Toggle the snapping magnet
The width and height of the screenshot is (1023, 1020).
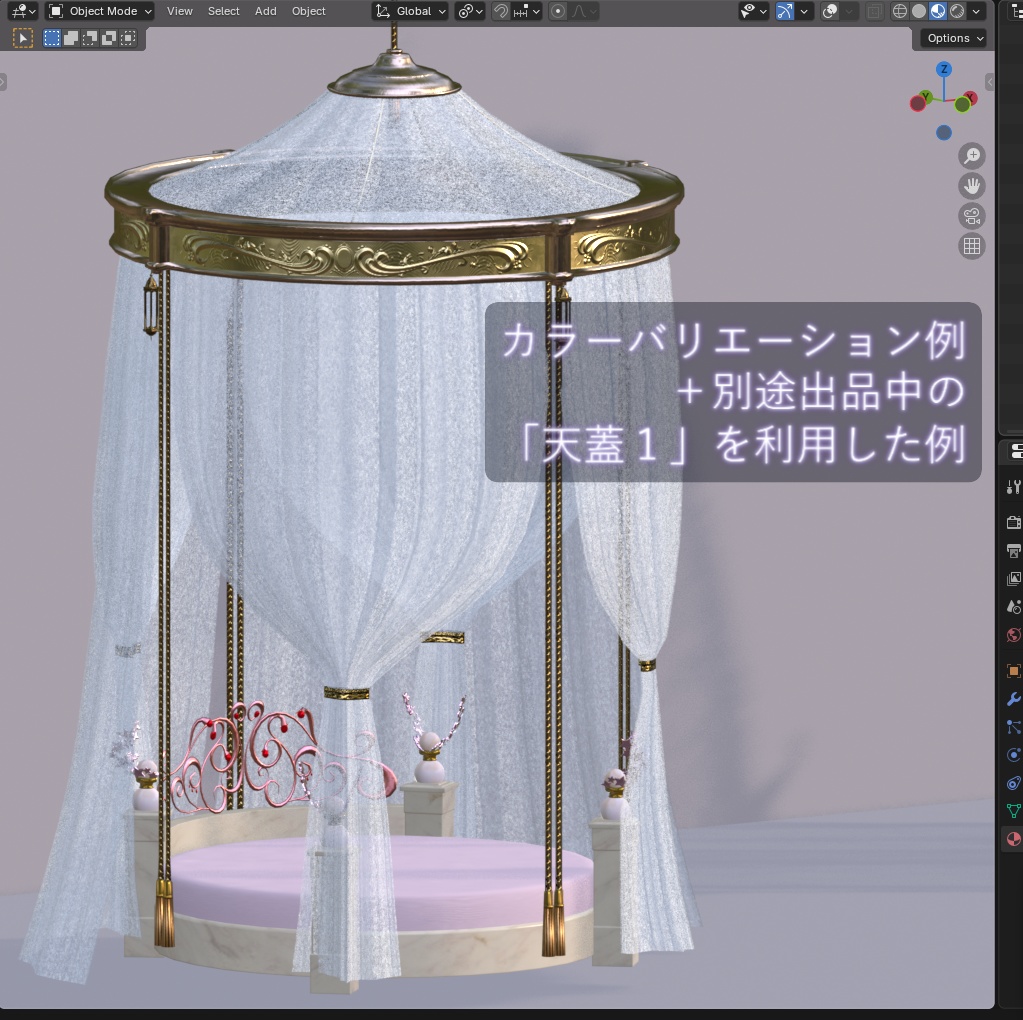500,11
